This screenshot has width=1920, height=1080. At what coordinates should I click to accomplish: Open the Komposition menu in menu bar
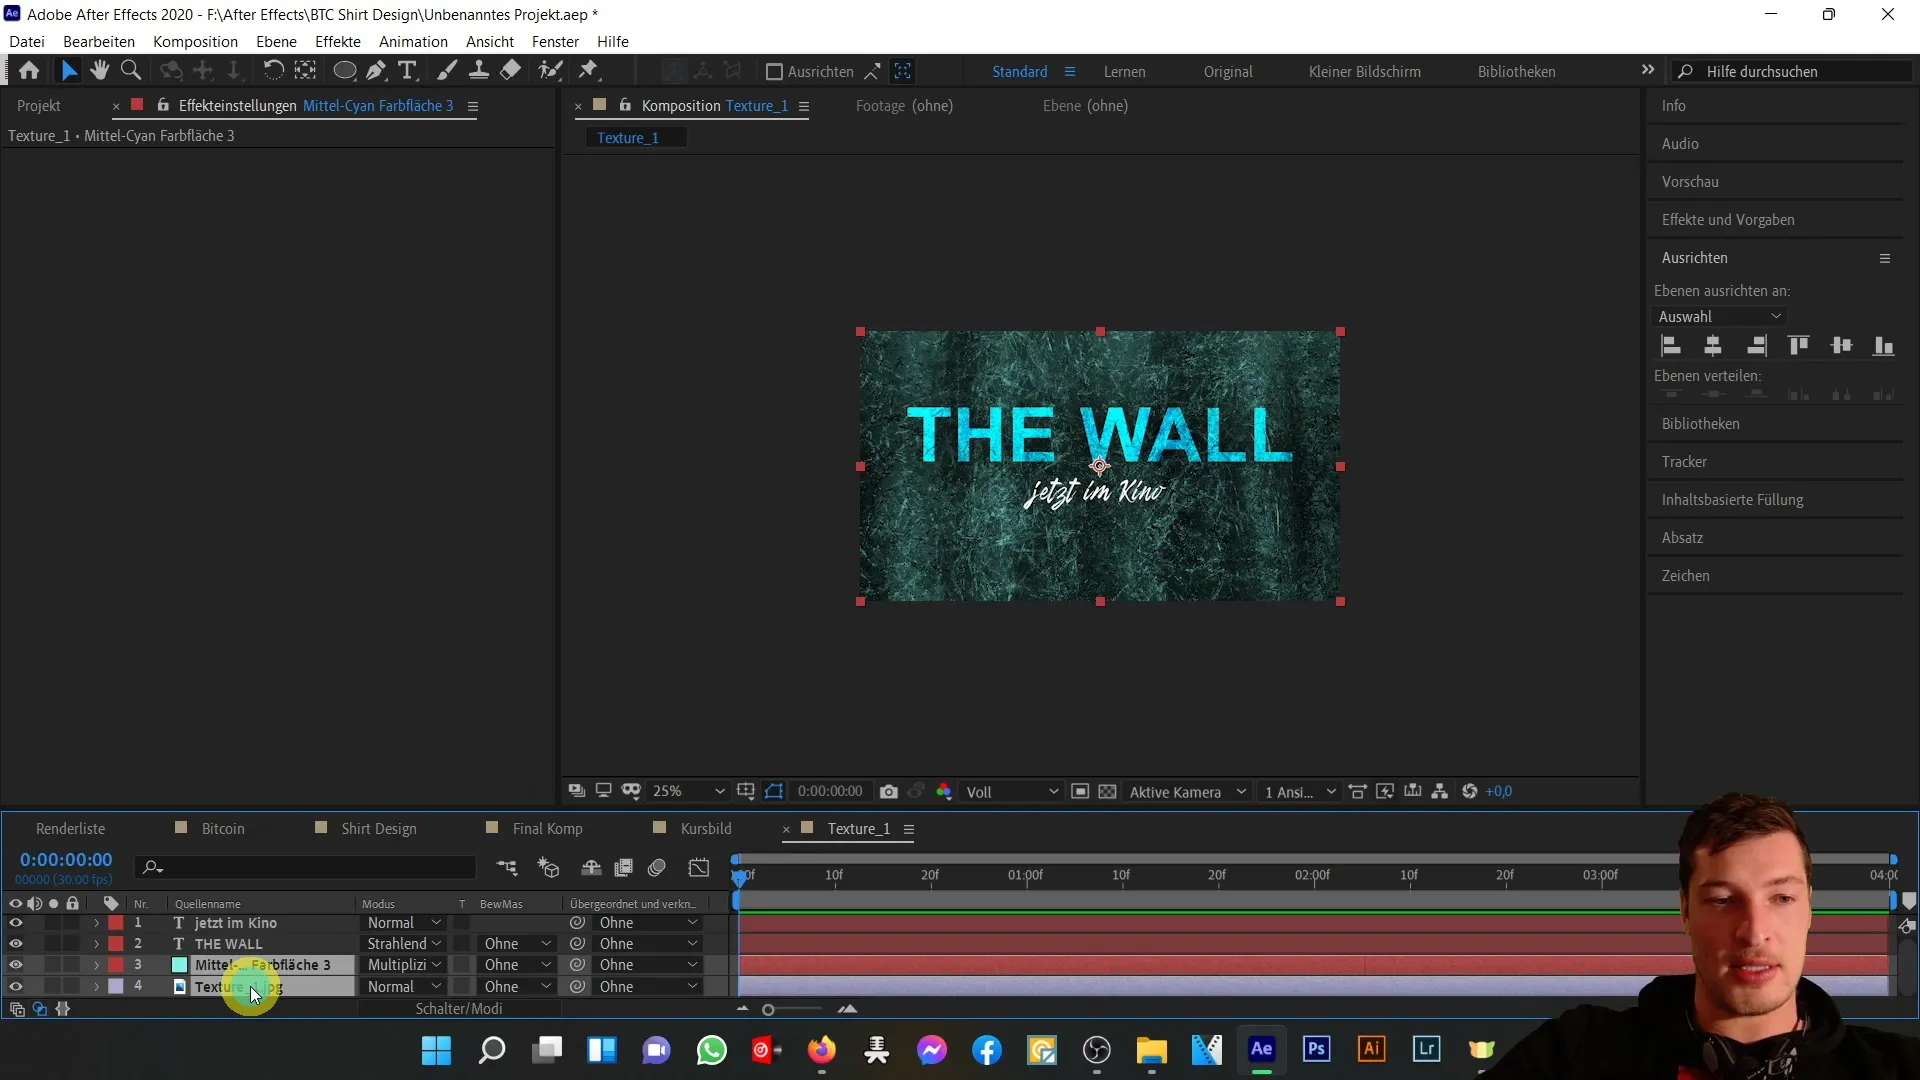point(194,41)
